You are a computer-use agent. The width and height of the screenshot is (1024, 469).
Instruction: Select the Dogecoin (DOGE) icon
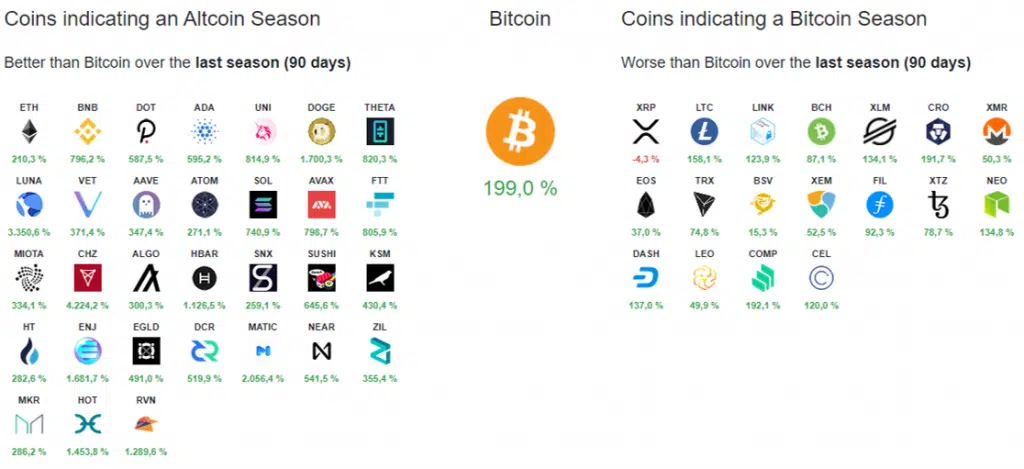321,132
